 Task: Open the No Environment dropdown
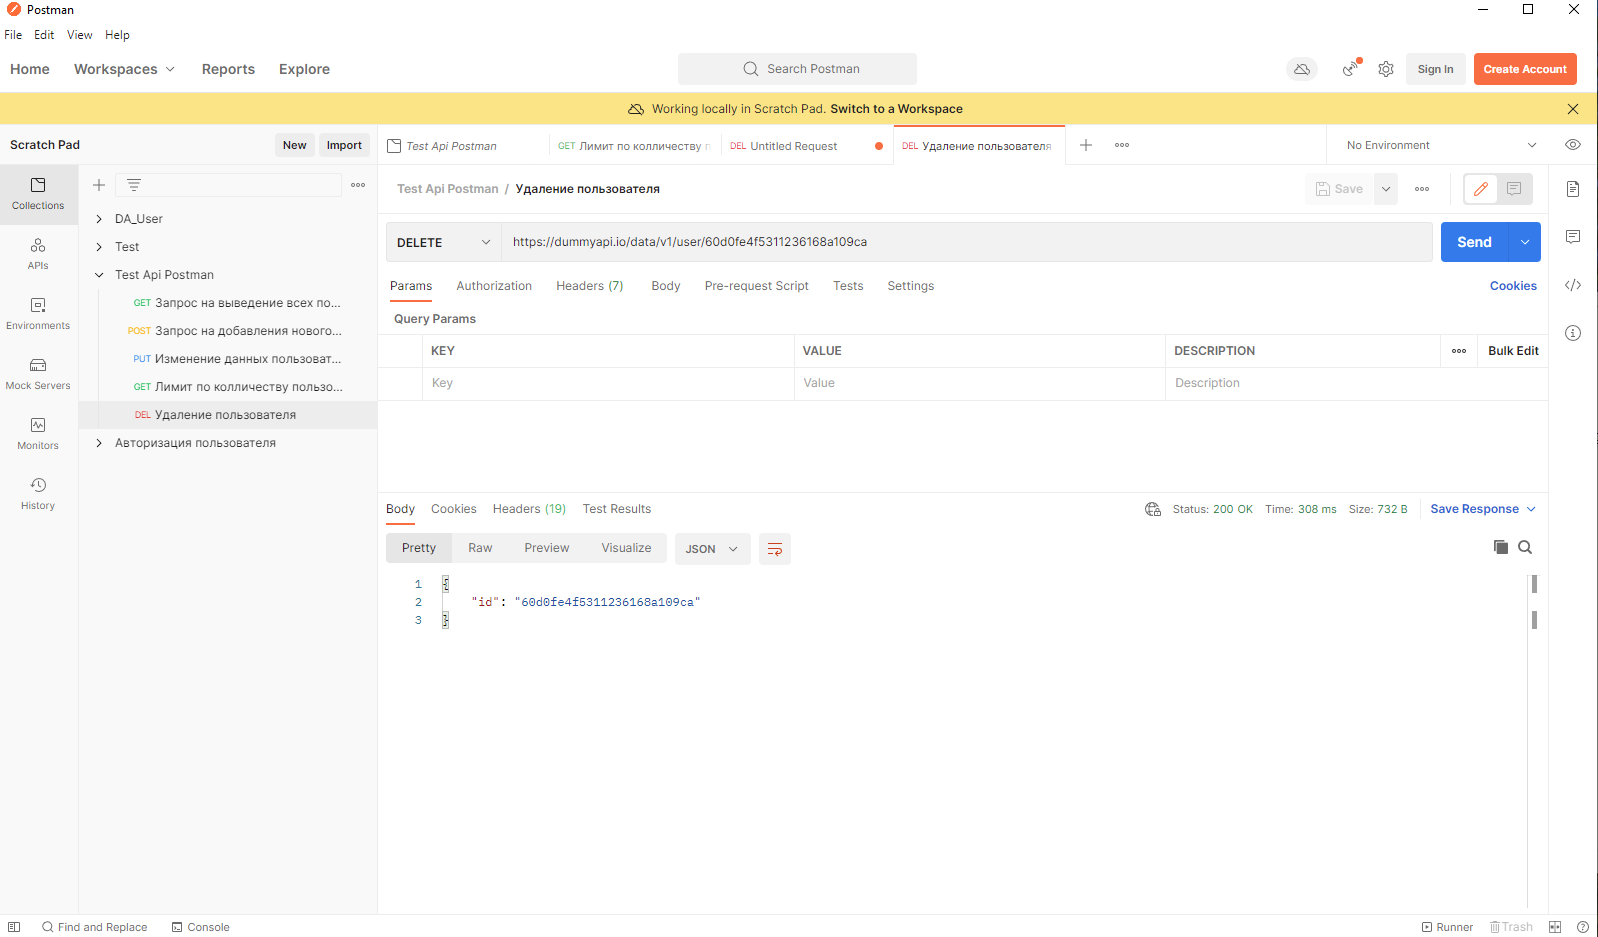tap(1441, 145)
